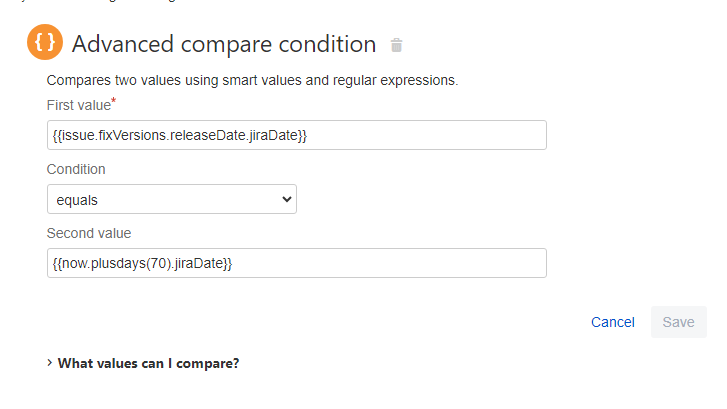Screen dimensions: 727x409
Task: Select the equals text in the Condition selector
Action: pos(77,200)
